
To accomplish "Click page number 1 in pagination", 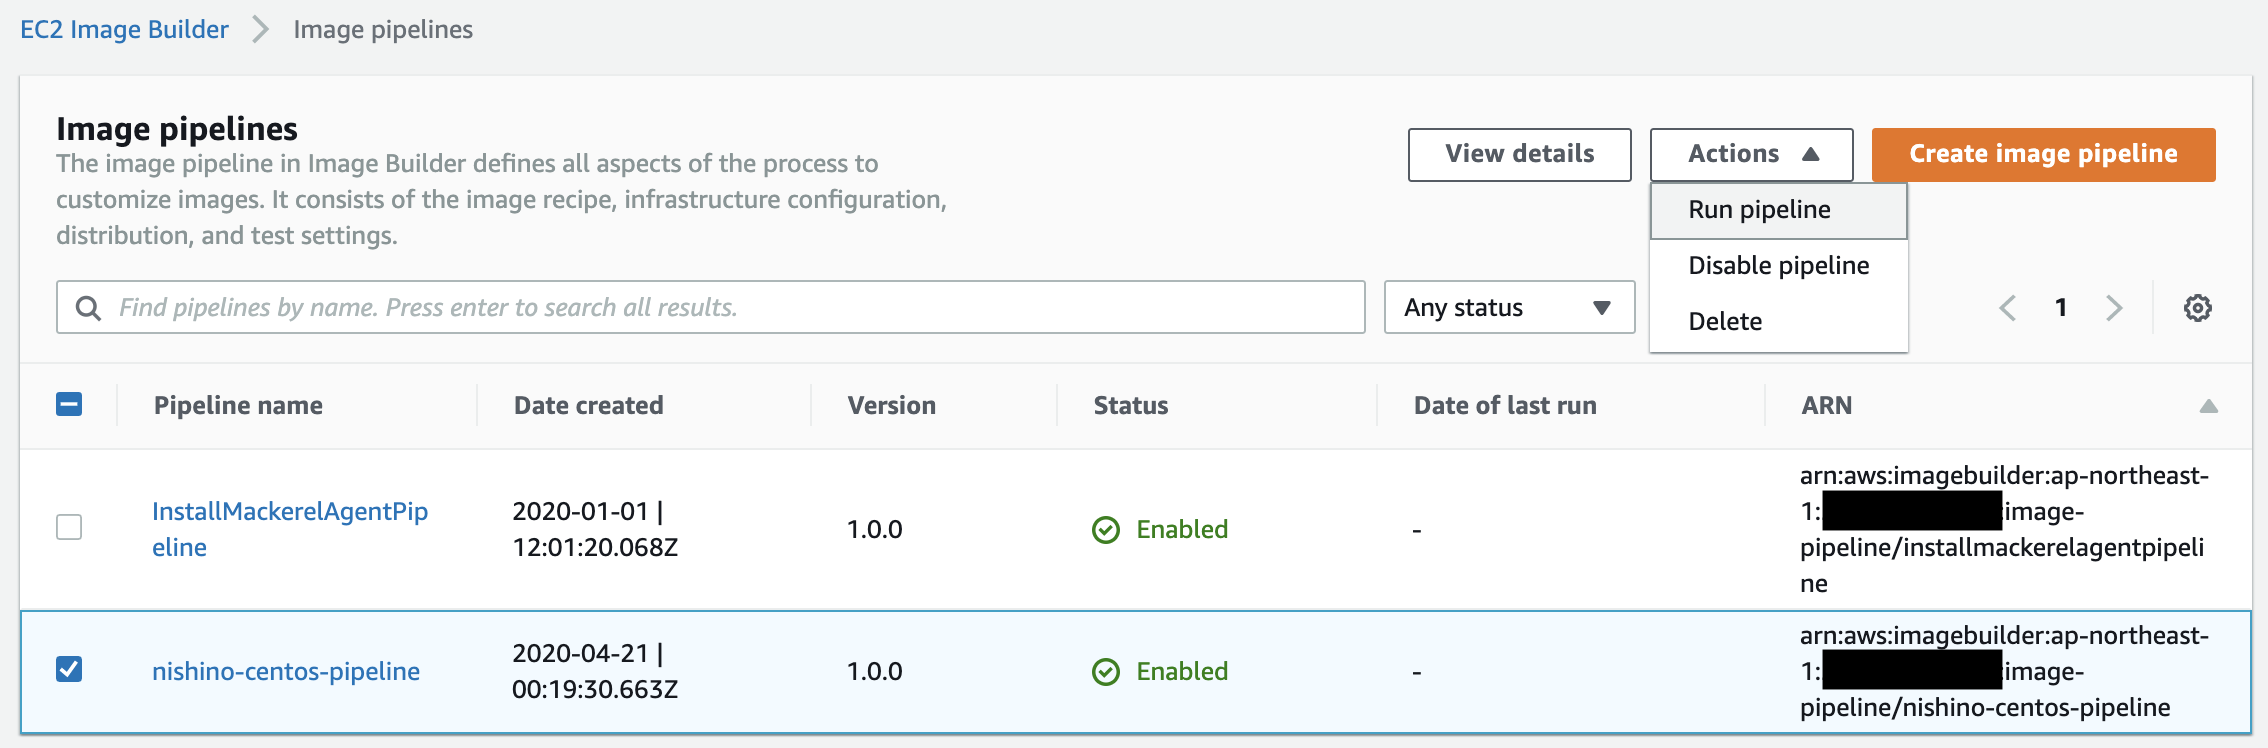I will [x=2060, y=308].
